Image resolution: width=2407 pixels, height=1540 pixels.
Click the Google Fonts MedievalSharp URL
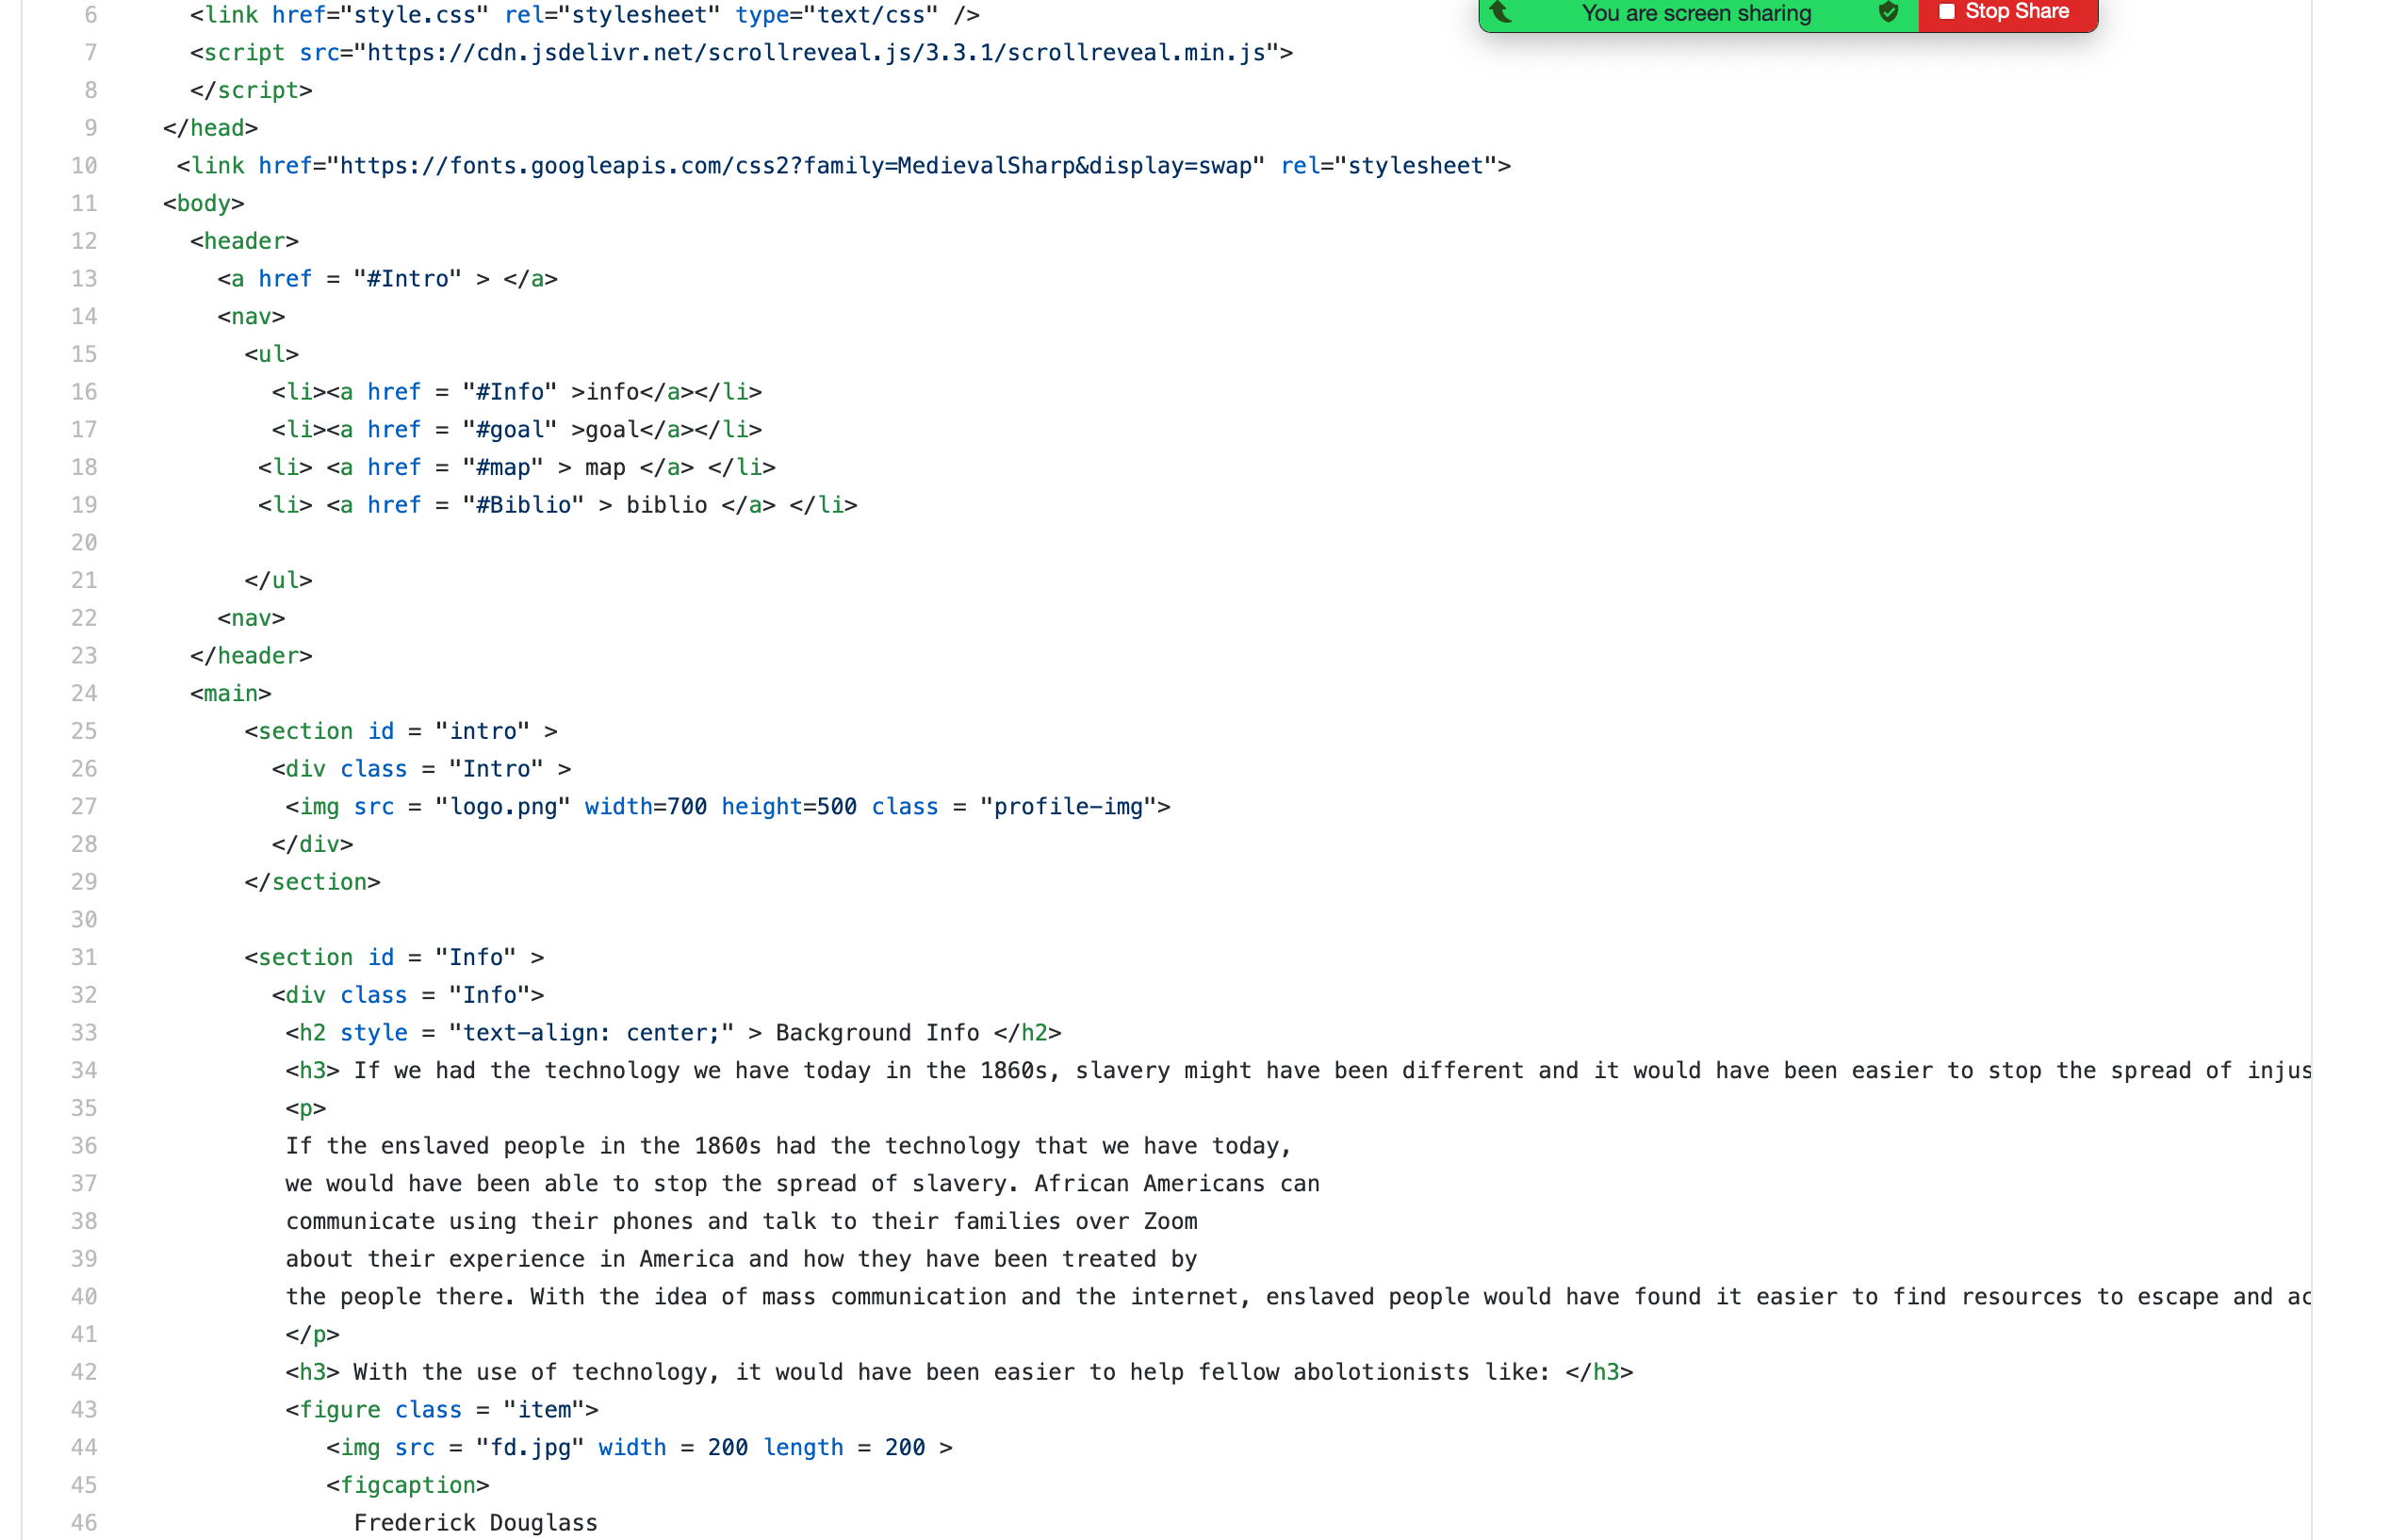click(x=795, y=166)
